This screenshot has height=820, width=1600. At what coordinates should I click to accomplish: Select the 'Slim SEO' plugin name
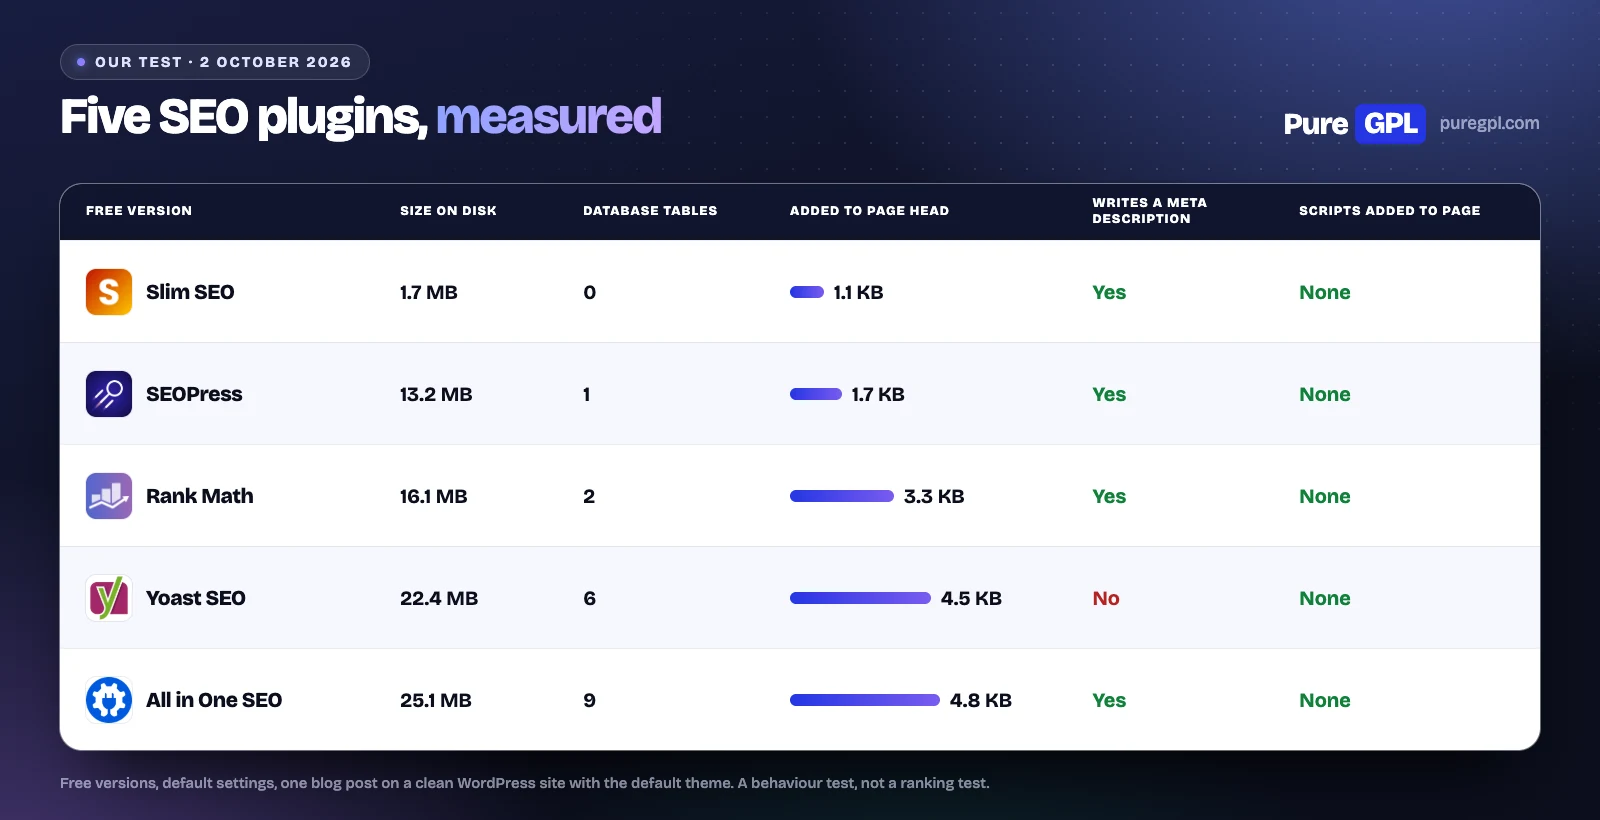pyautogui.click(x=190, y=292)
